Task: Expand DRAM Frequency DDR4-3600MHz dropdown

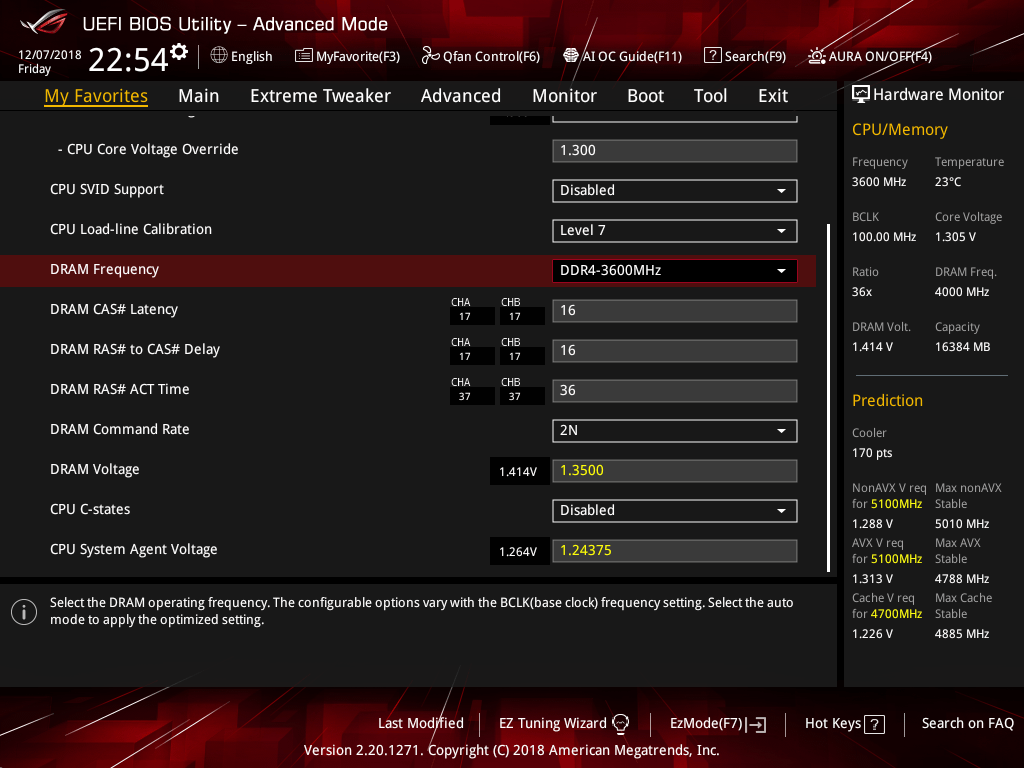Action: (x=675, y=270)
